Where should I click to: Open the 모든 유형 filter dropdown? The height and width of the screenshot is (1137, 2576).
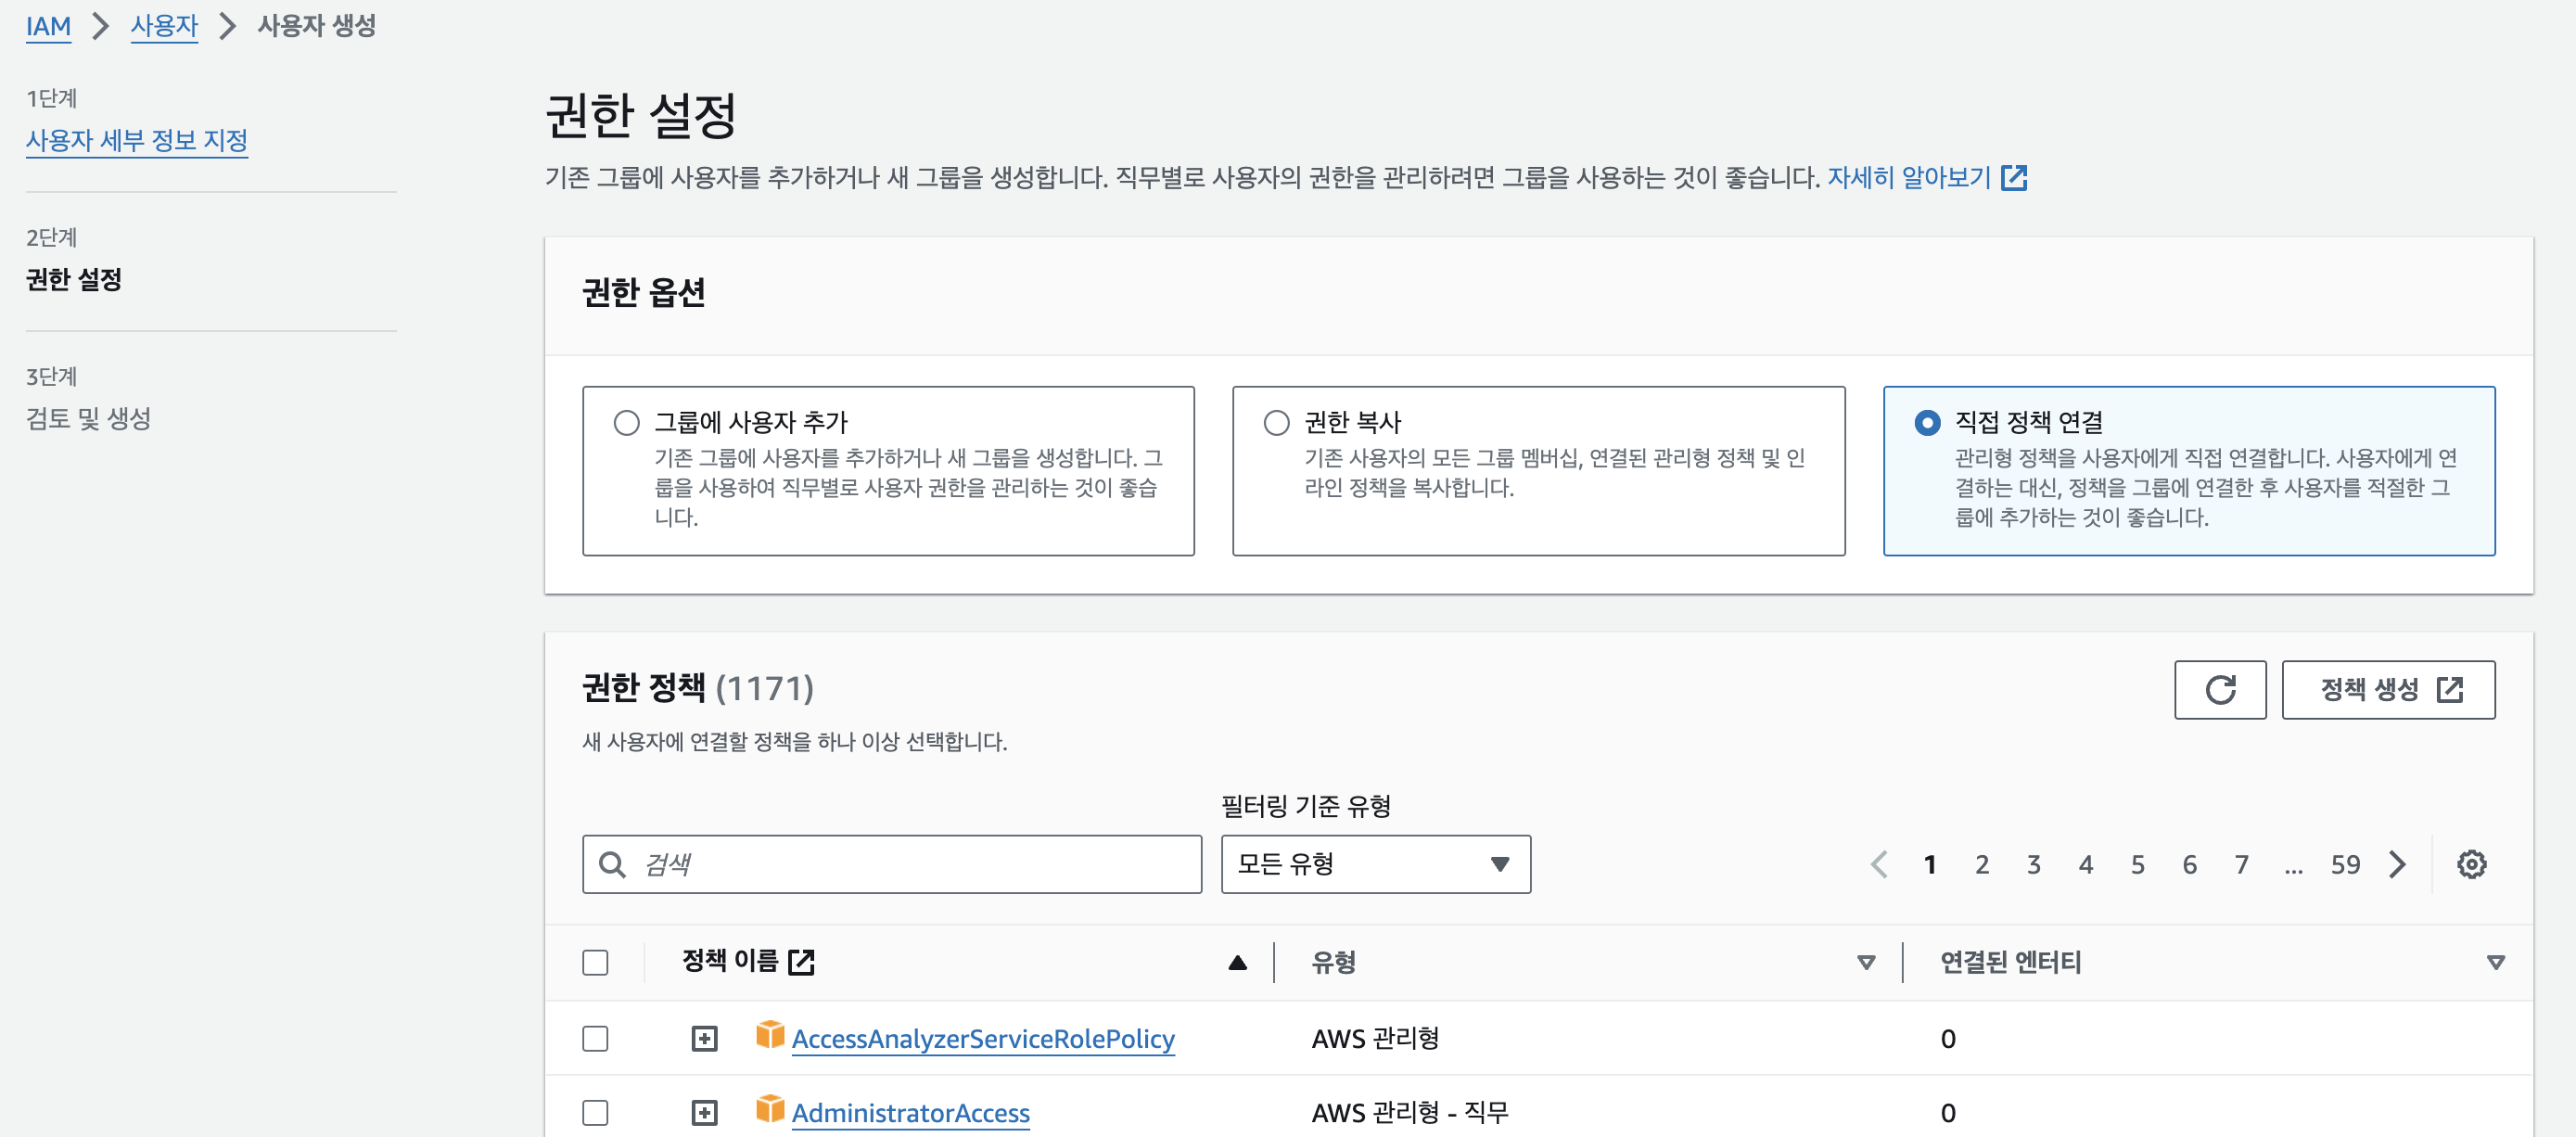point(1375,864)
